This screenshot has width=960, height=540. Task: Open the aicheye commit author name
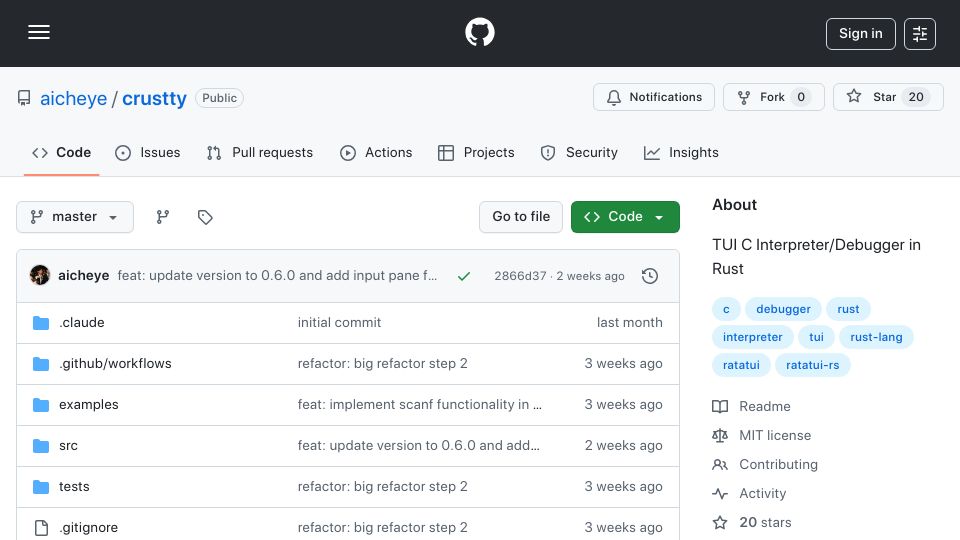click(x=84, y=276)
